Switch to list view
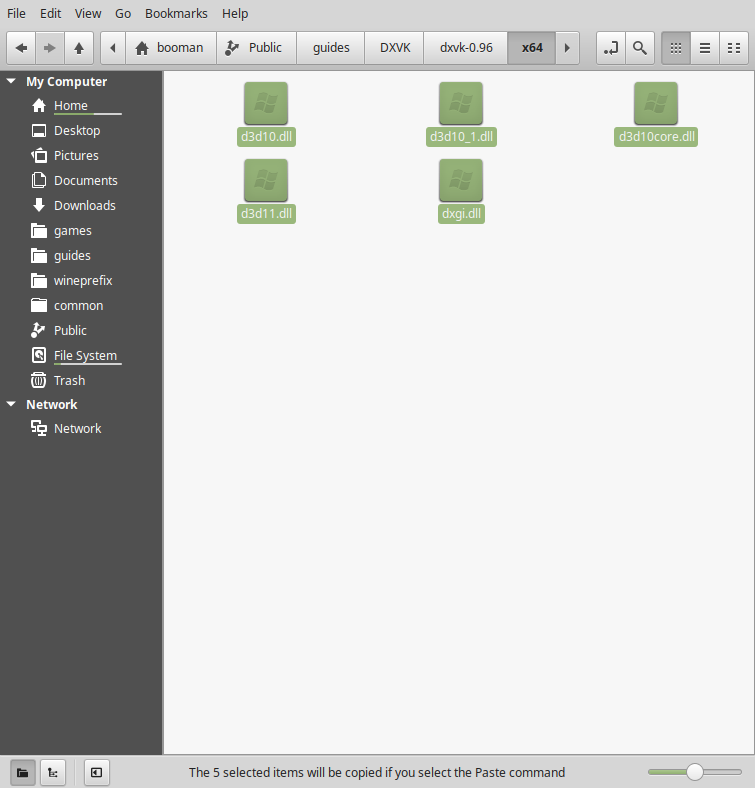755x788 pixels. point(705,48)
